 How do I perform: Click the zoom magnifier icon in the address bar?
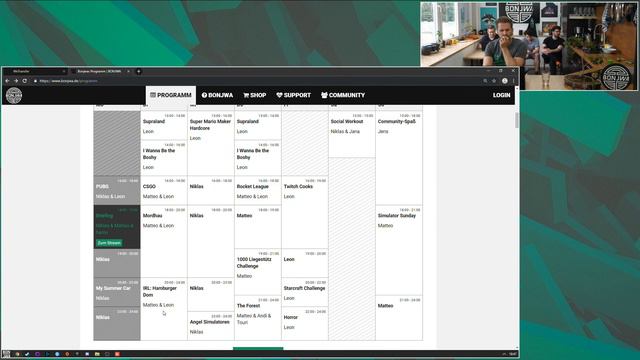pyautogui.click(x=485, y=81)
